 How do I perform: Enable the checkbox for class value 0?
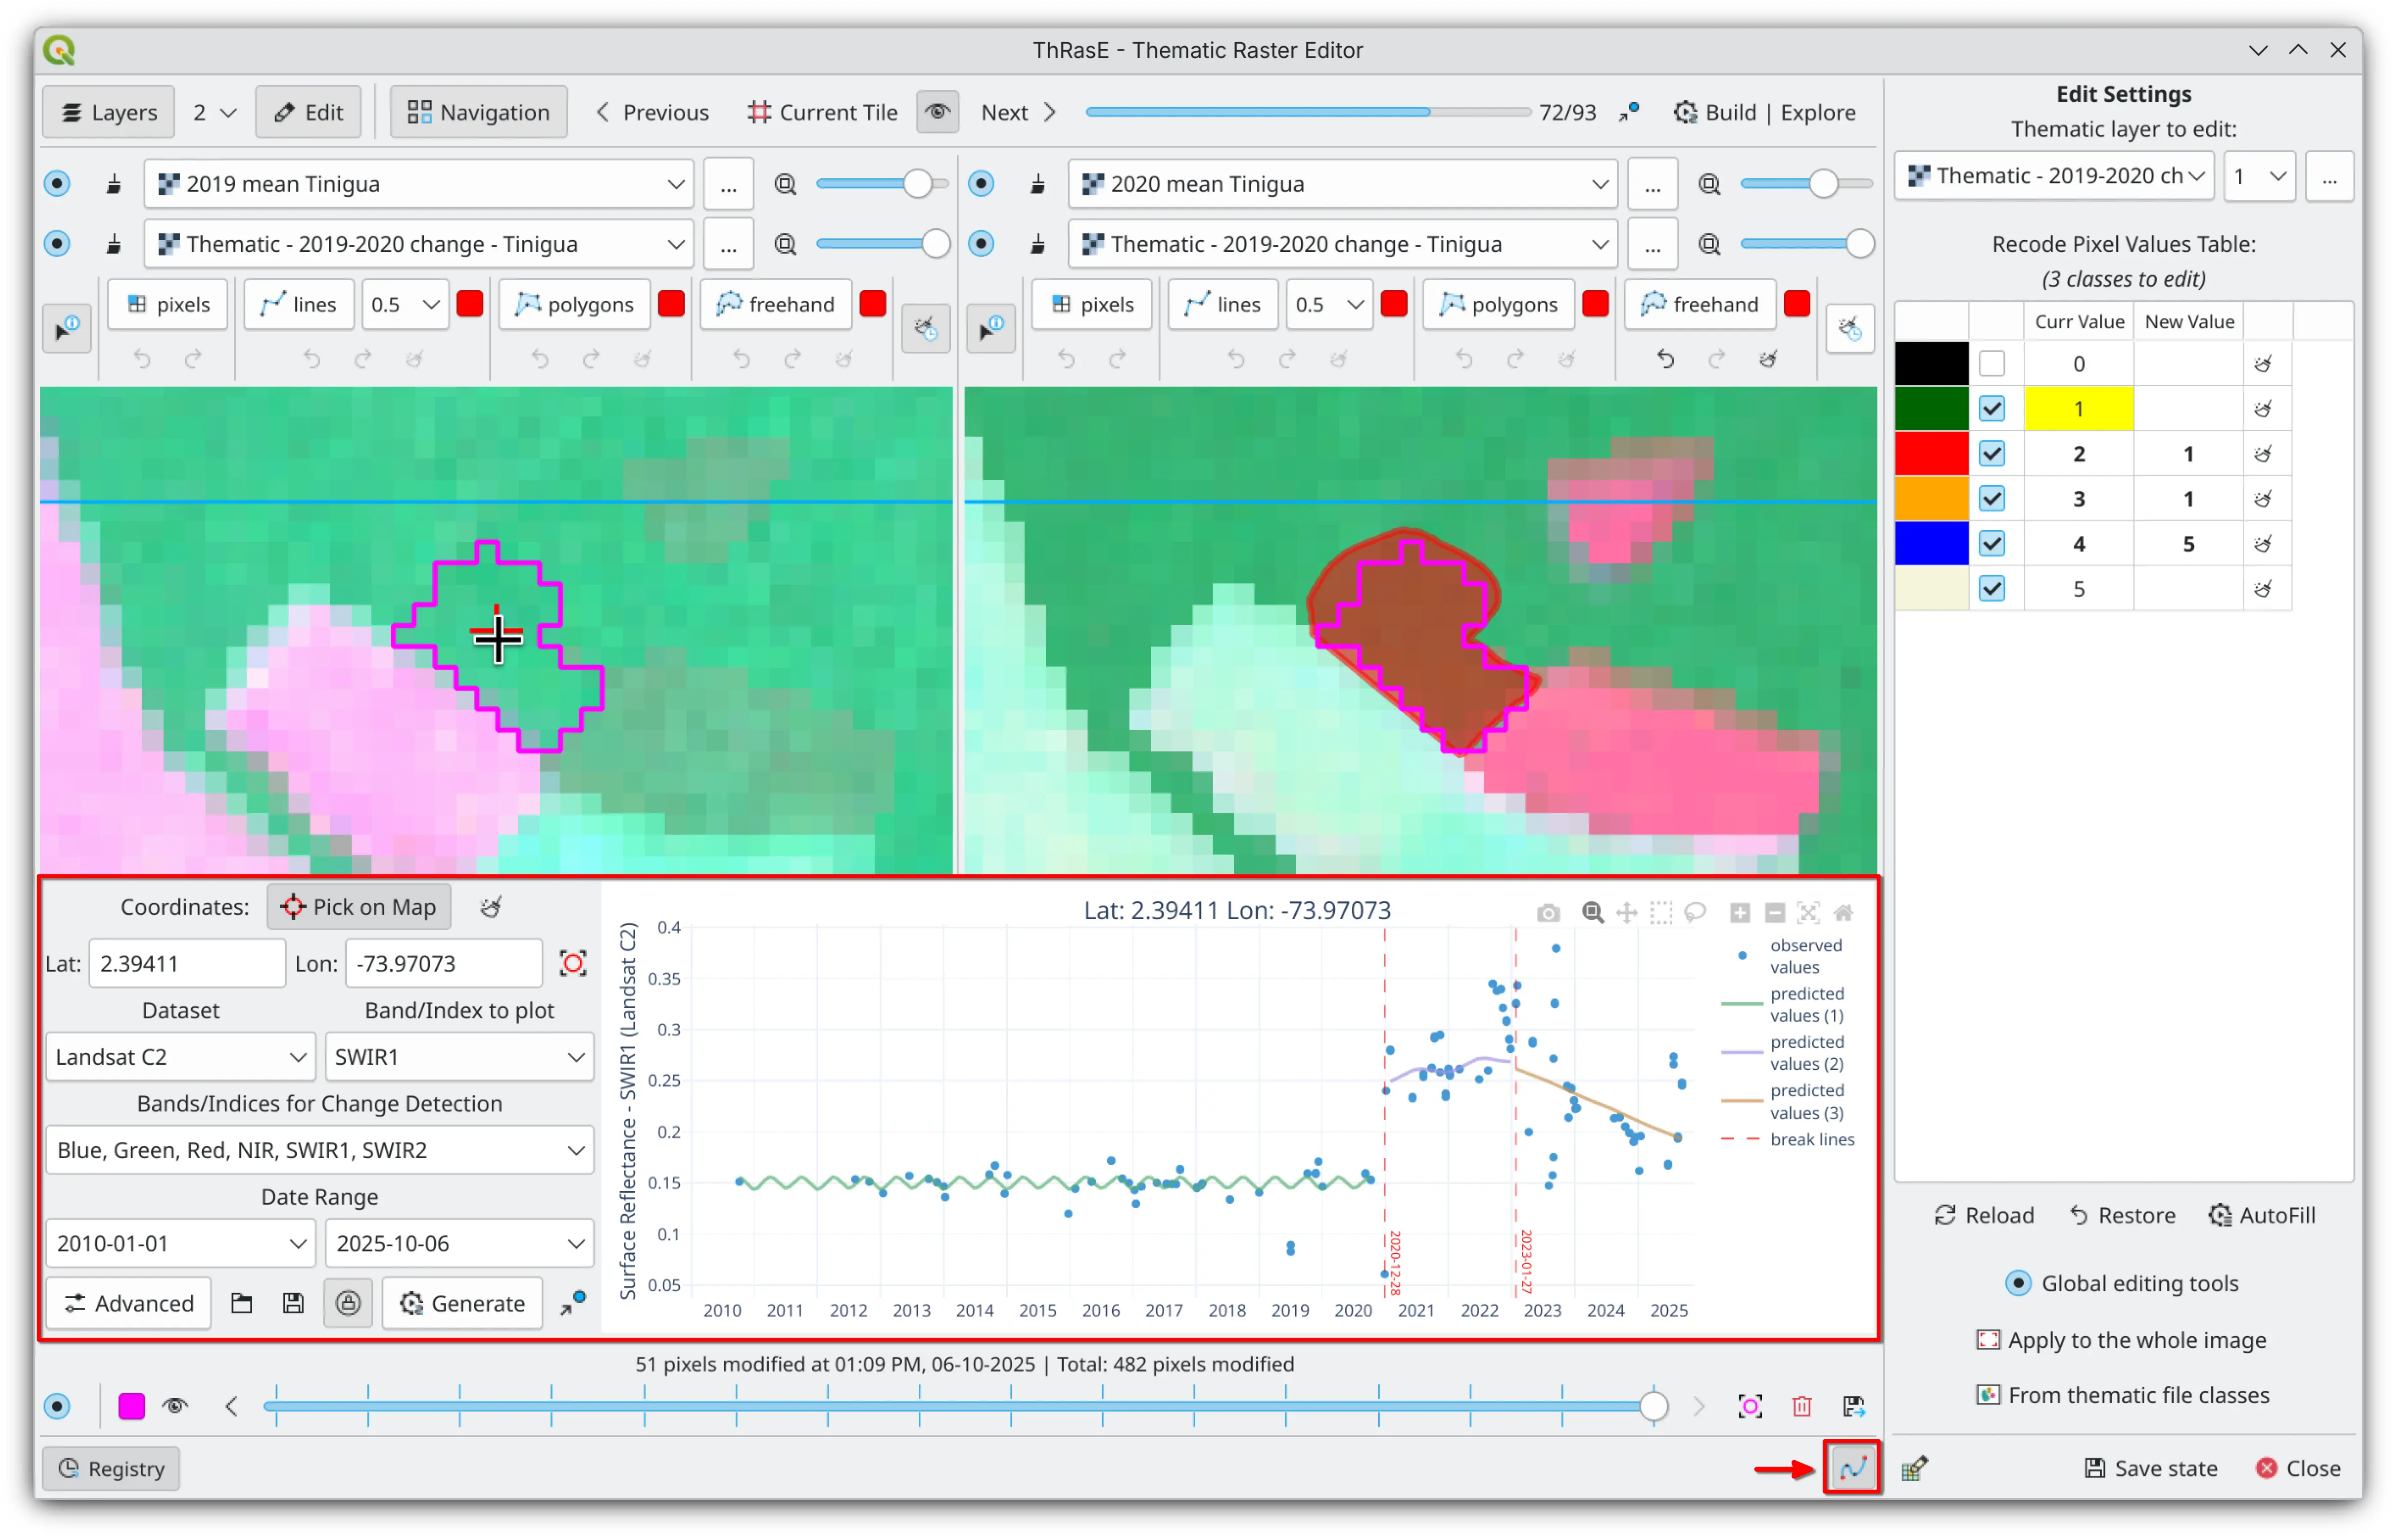pos(1991,364)
